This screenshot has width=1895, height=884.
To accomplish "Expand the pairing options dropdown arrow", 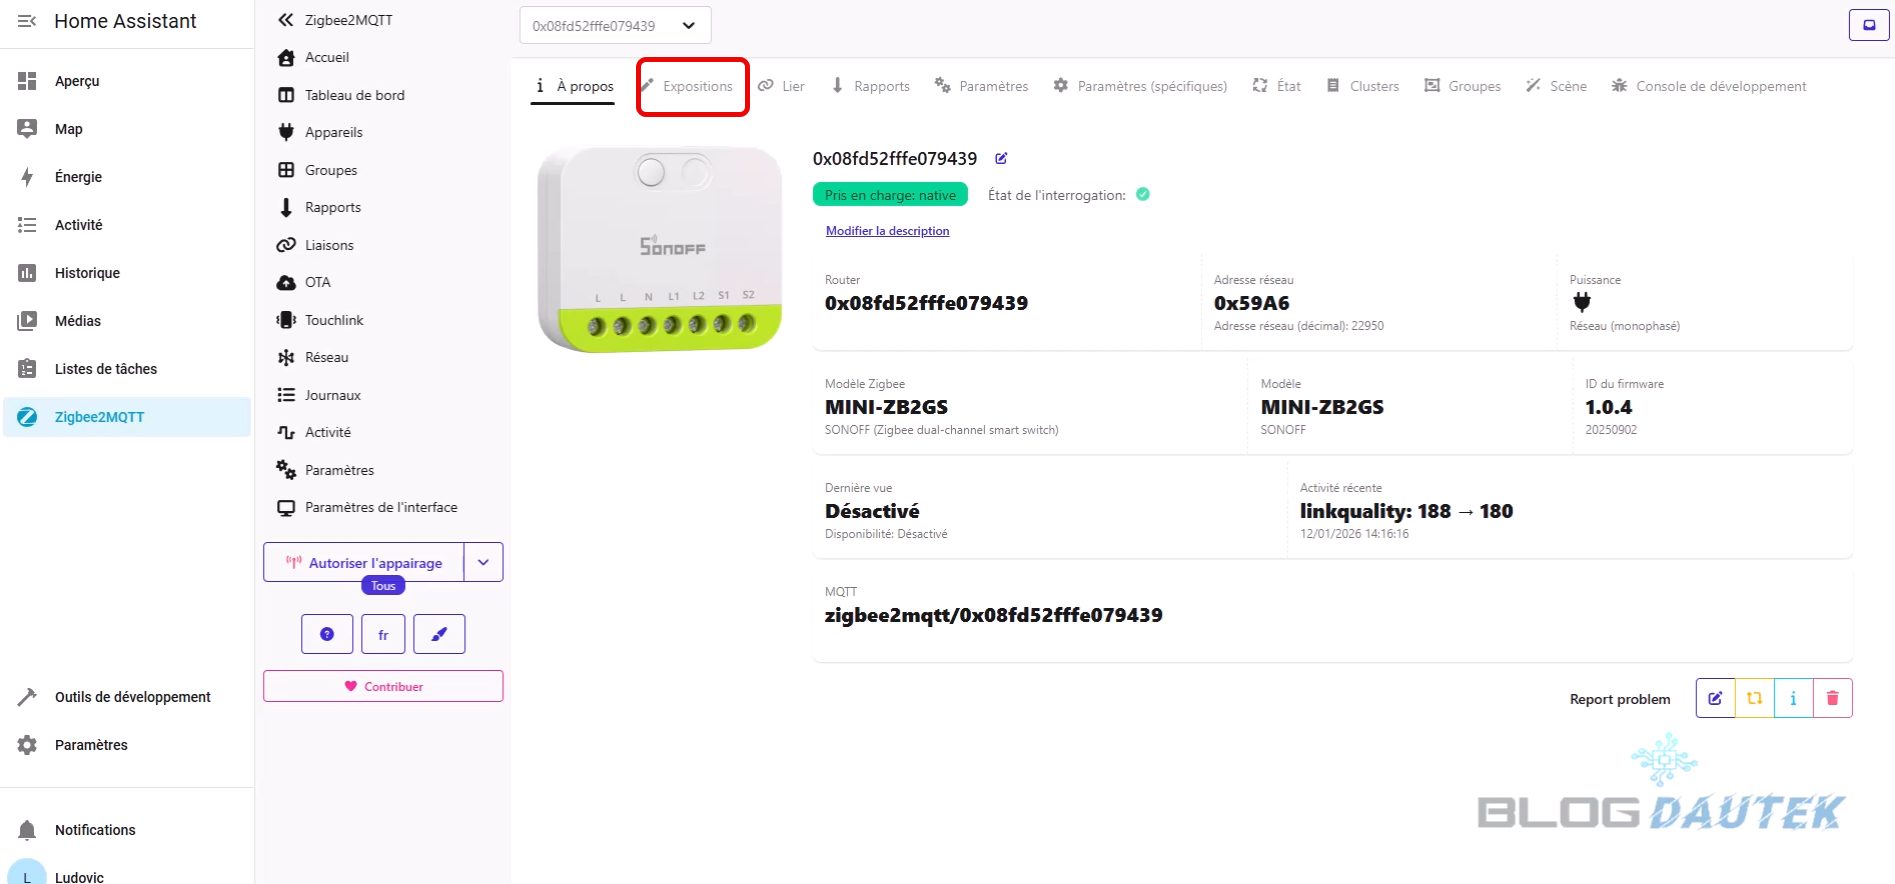I will pos(483,562).
